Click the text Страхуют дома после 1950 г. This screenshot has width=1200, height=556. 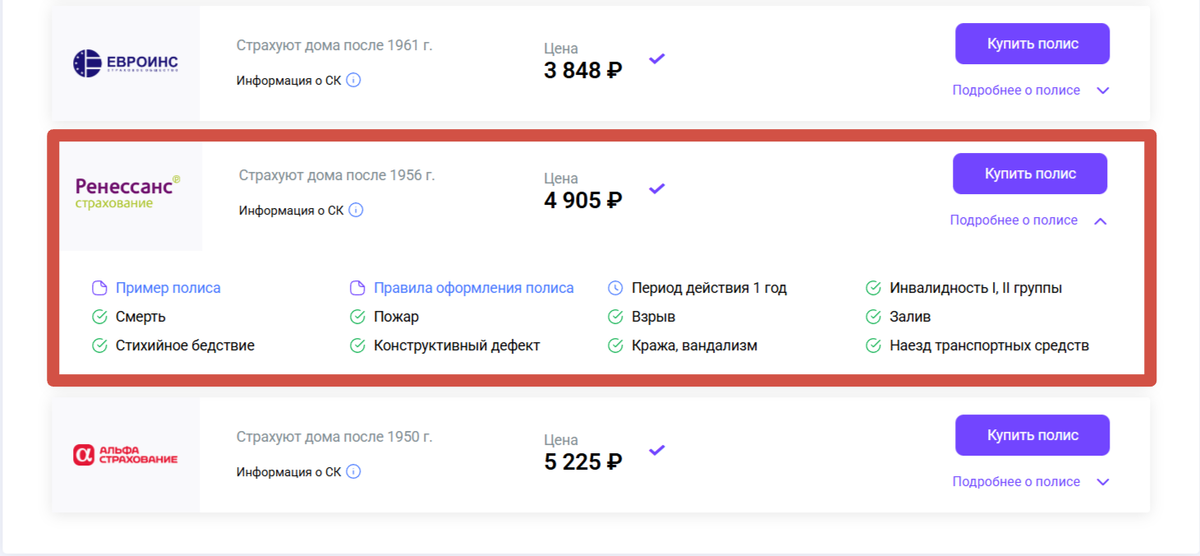coord(334,437)
